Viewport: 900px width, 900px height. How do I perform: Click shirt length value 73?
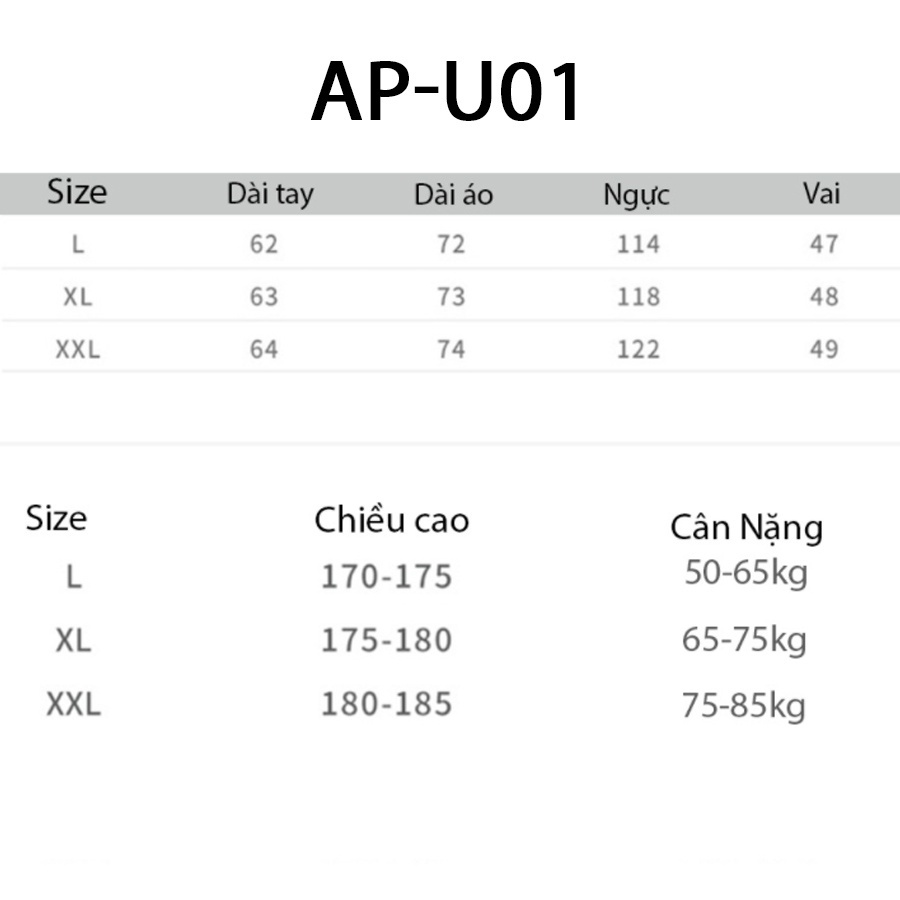(x=451, y=297)
